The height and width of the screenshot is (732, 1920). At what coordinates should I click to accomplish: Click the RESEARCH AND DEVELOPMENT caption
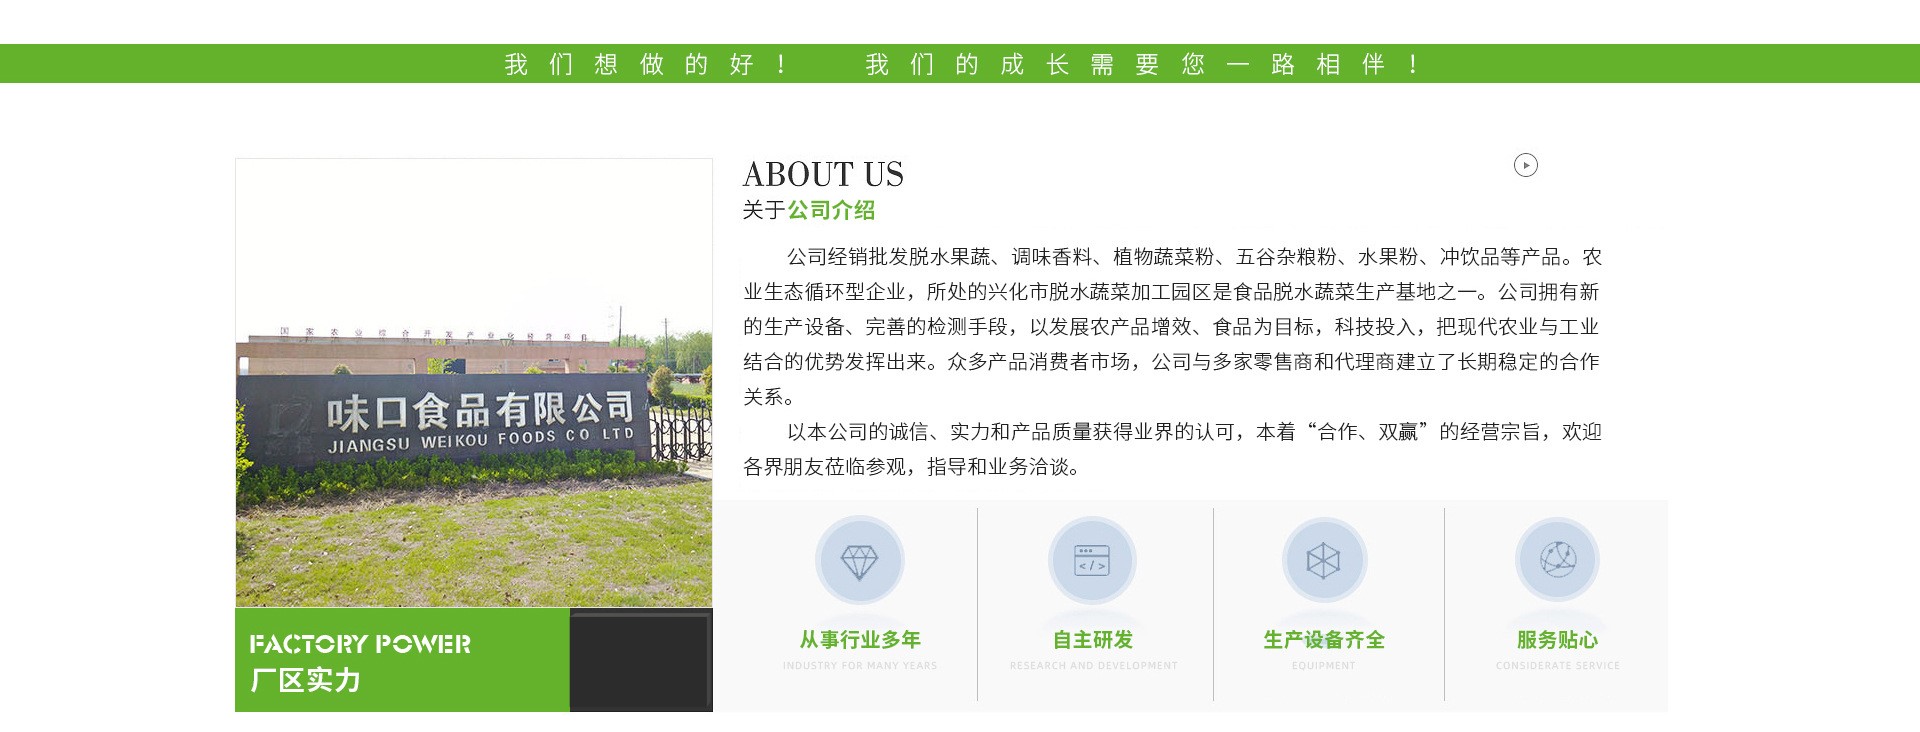click(1093, 666)
